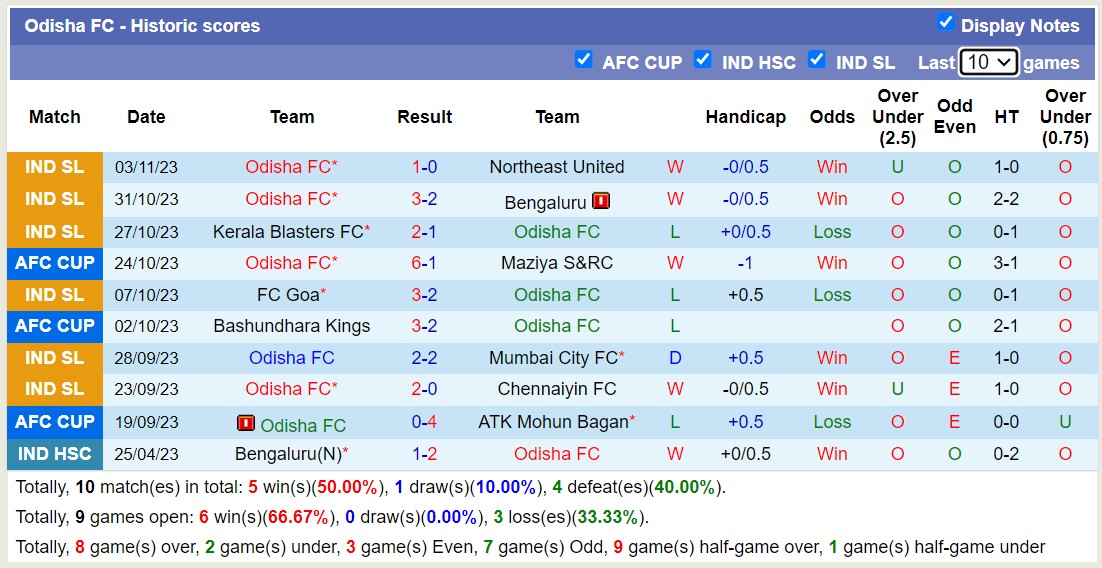
Task: Click IND SL label on 03/11/23 row
Action: [x=55, y=167]
